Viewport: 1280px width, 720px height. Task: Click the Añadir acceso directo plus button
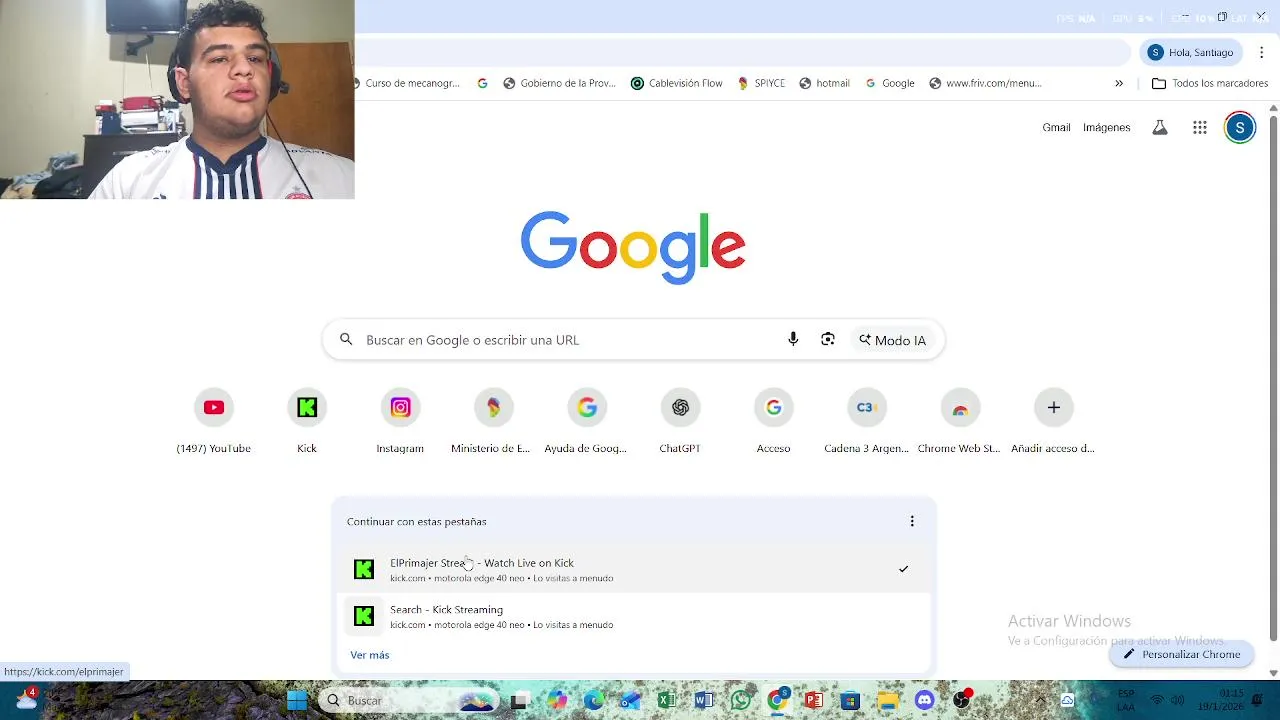pos(1053,407)
